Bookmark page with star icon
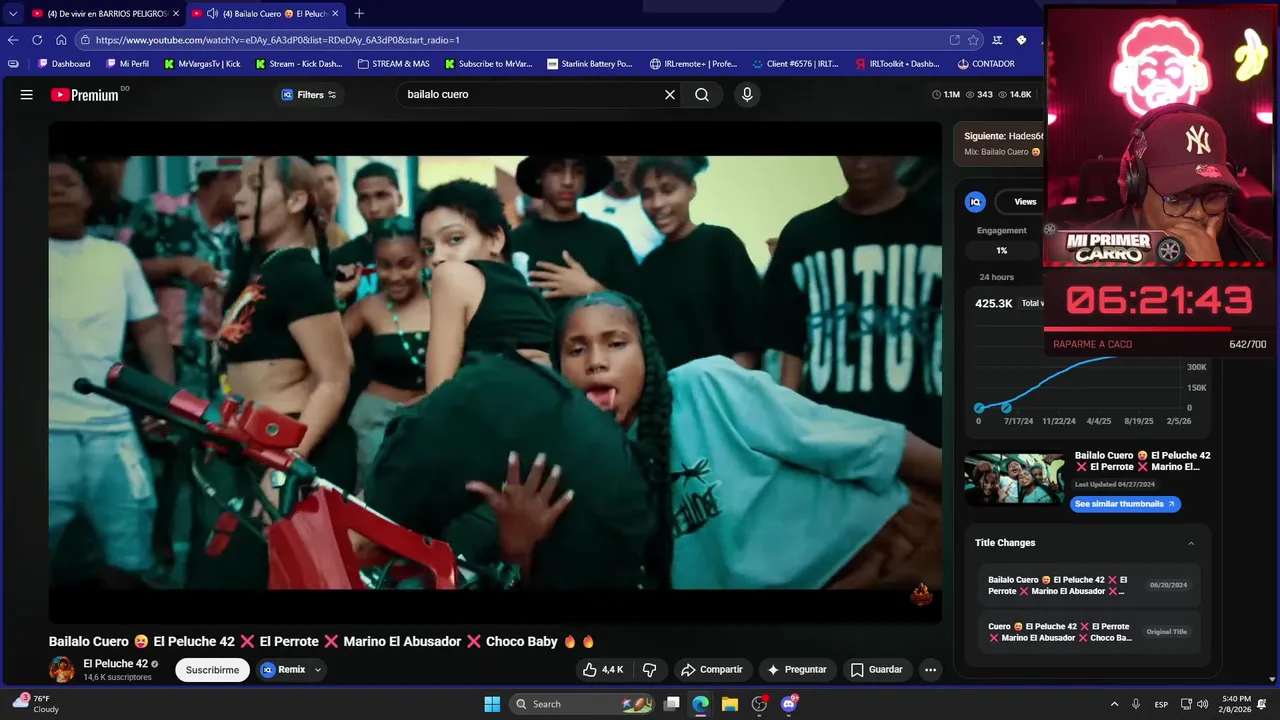 pyautogui.click(x=973, y=40)
